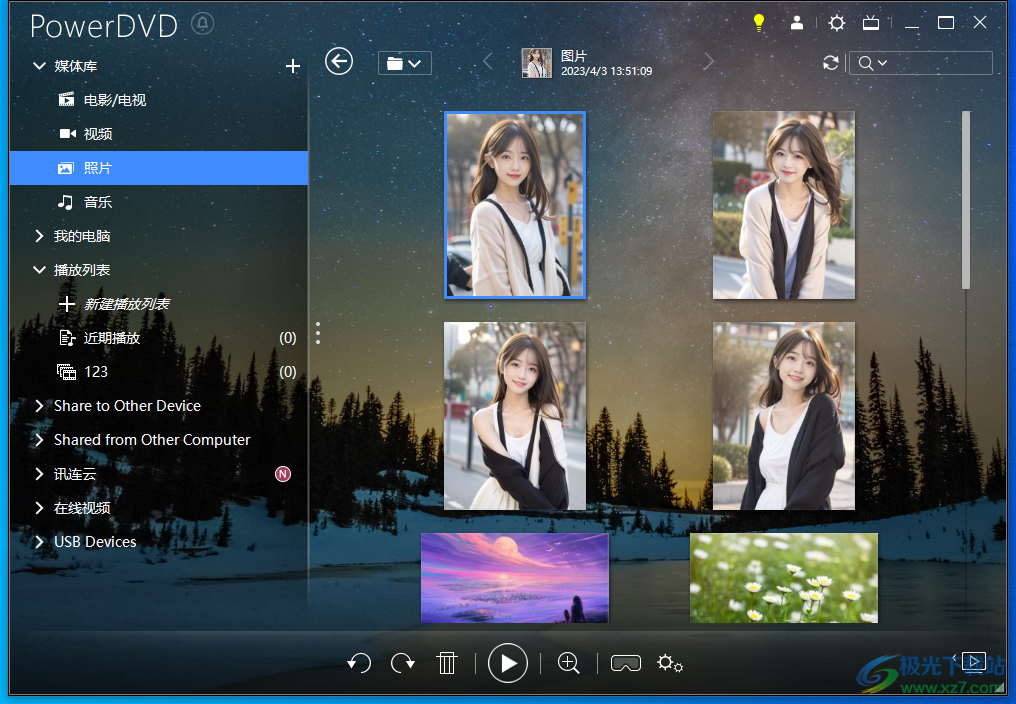The height and width of the screenshot is (704, 1016).
Task: Select 电影/电视 in media library
Action: click(x=159, y=100)
